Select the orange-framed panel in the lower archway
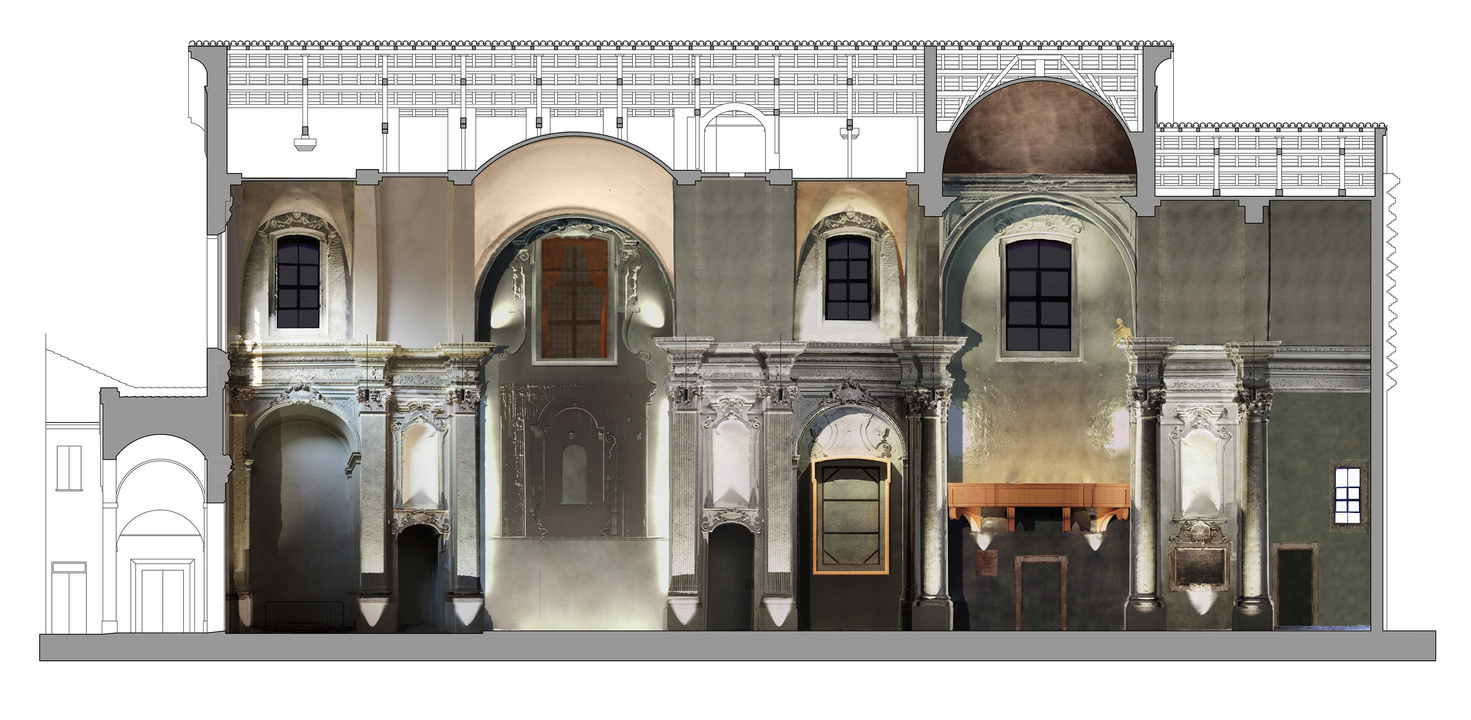The width and height of the screenshot is (1471, 720). (850, 516)
